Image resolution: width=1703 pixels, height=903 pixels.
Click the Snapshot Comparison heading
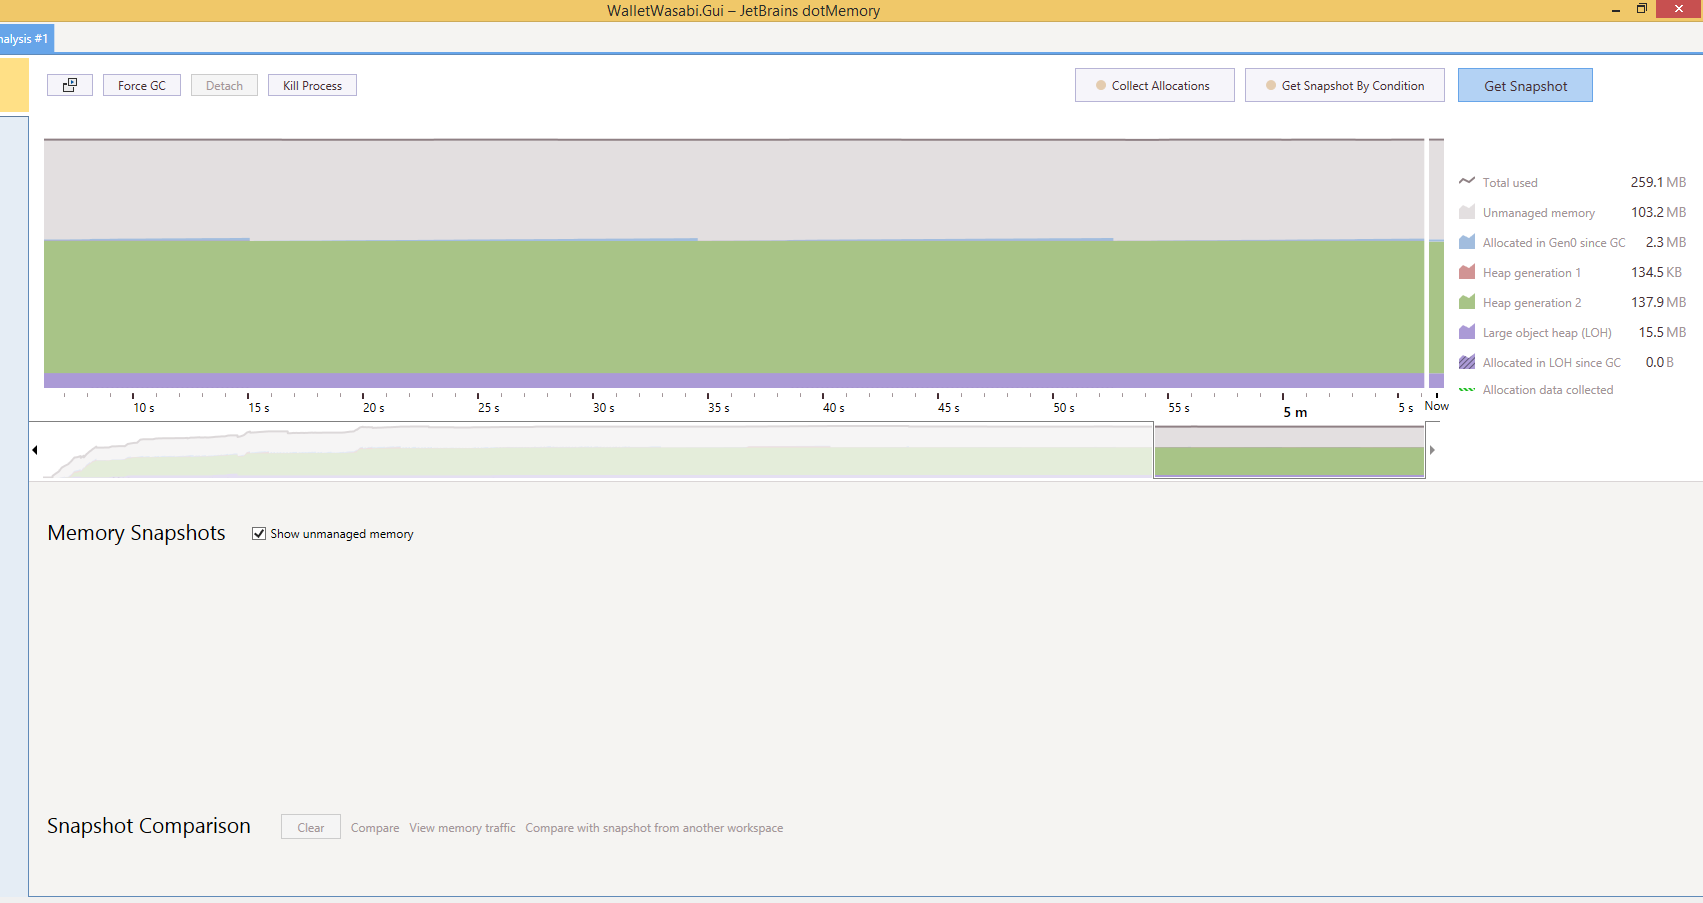tap(149, 826)
